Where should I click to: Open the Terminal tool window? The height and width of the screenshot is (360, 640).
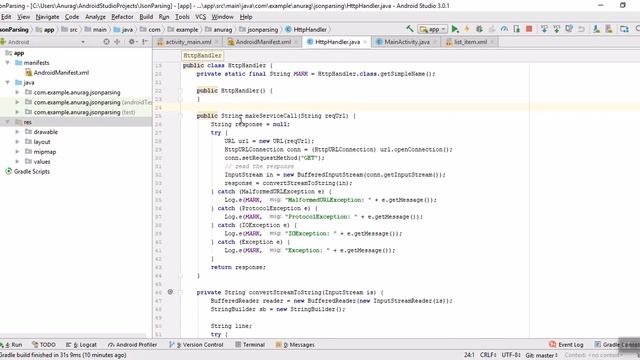click(250, 344)
